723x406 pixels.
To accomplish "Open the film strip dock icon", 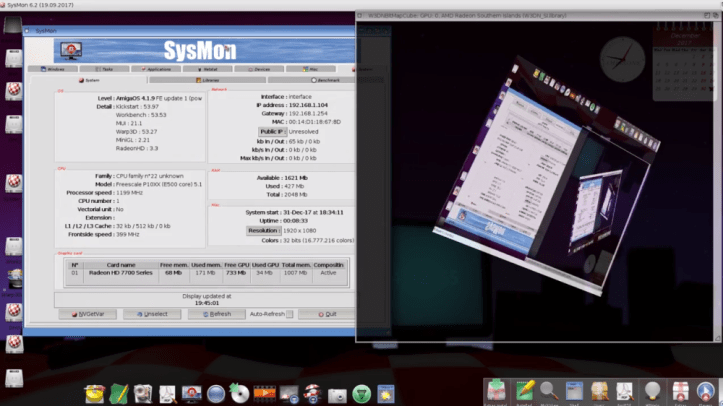I will (265, 394).
